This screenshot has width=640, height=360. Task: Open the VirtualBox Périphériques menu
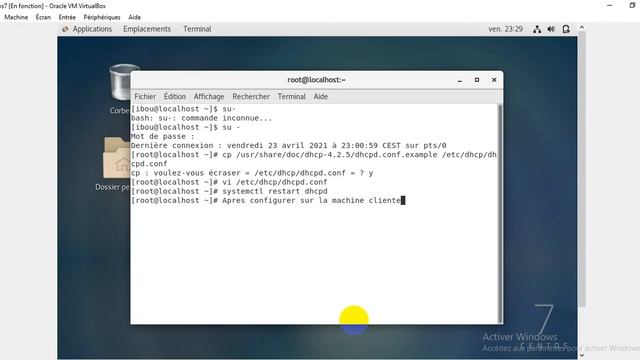point(102,17)
